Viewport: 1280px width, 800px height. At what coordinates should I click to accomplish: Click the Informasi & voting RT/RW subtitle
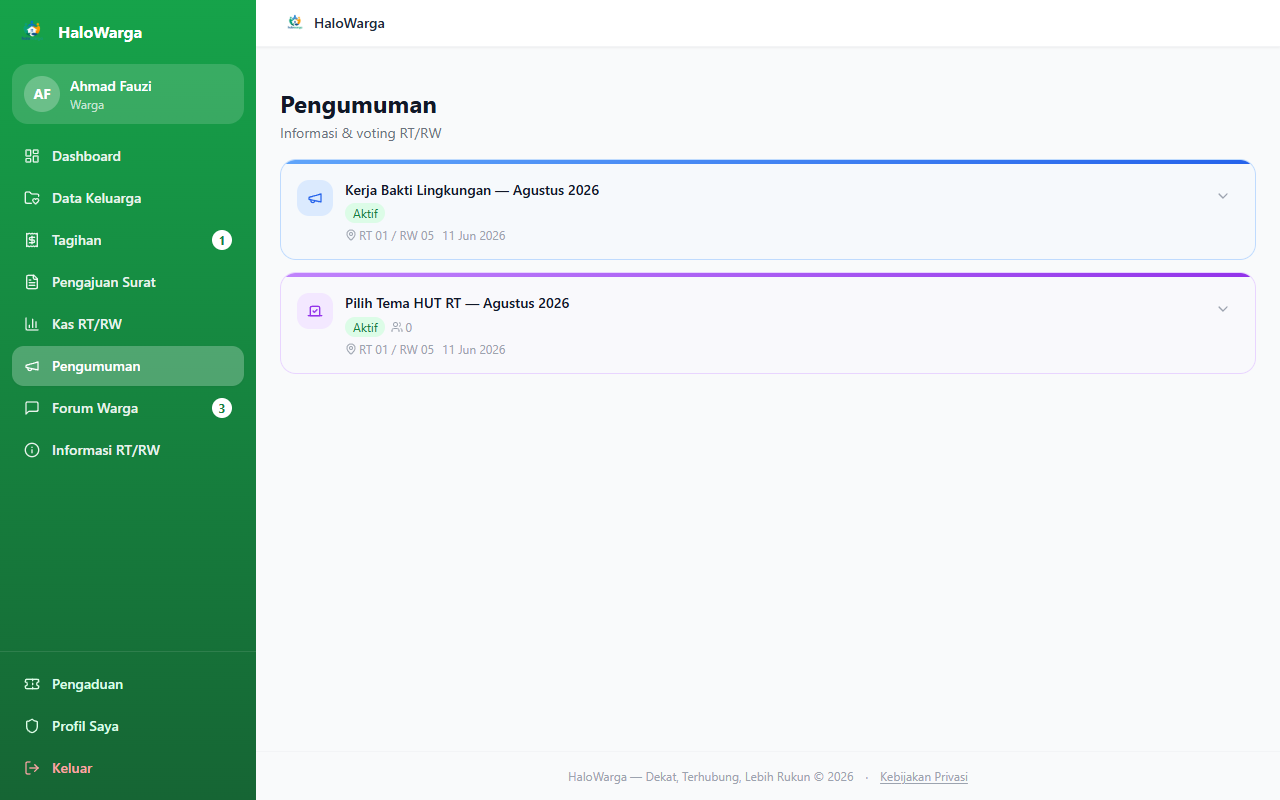361,133
